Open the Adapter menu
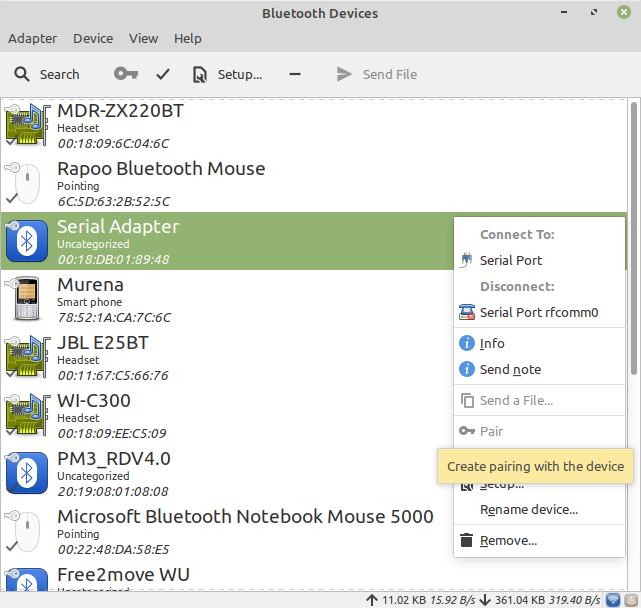Viewport: 641px width, 608px height. 32,38
